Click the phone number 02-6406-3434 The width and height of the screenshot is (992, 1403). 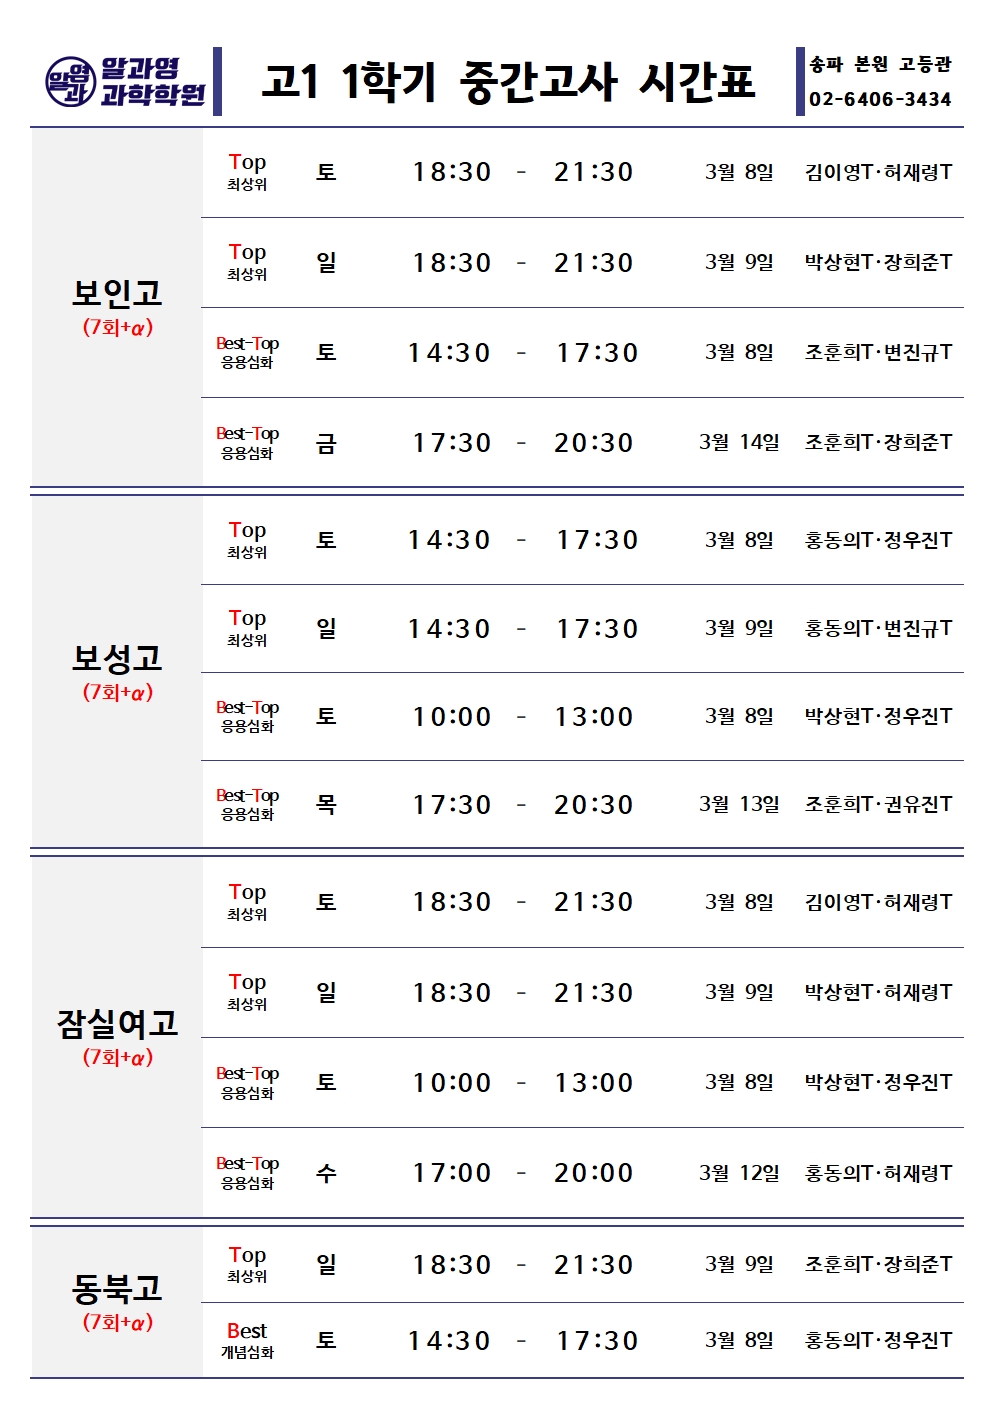click(880, 99)
